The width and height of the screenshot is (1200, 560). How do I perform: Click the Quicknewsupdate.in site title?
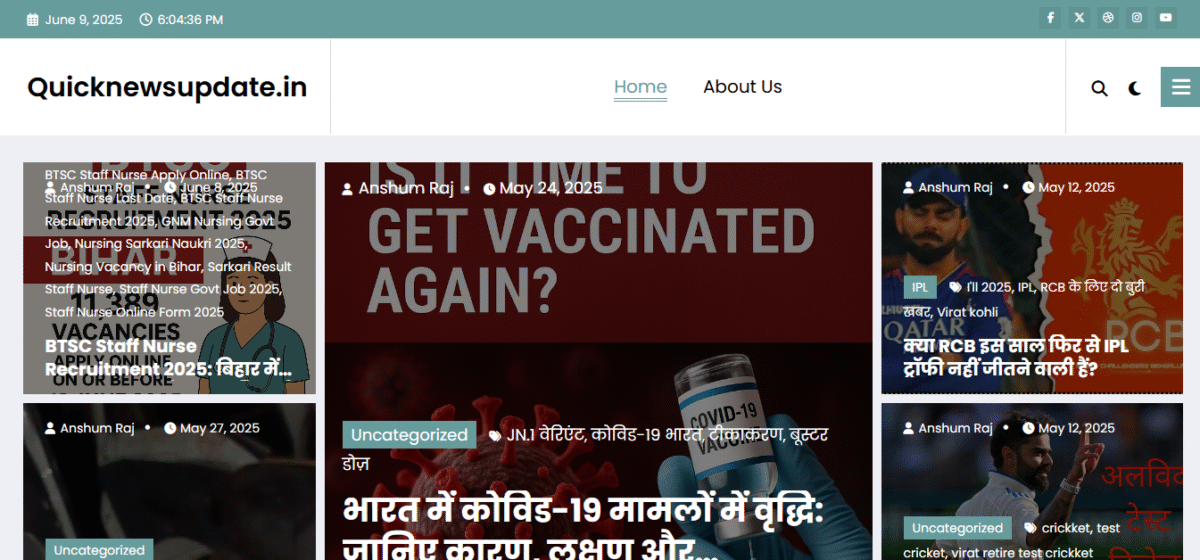point(167,87)
